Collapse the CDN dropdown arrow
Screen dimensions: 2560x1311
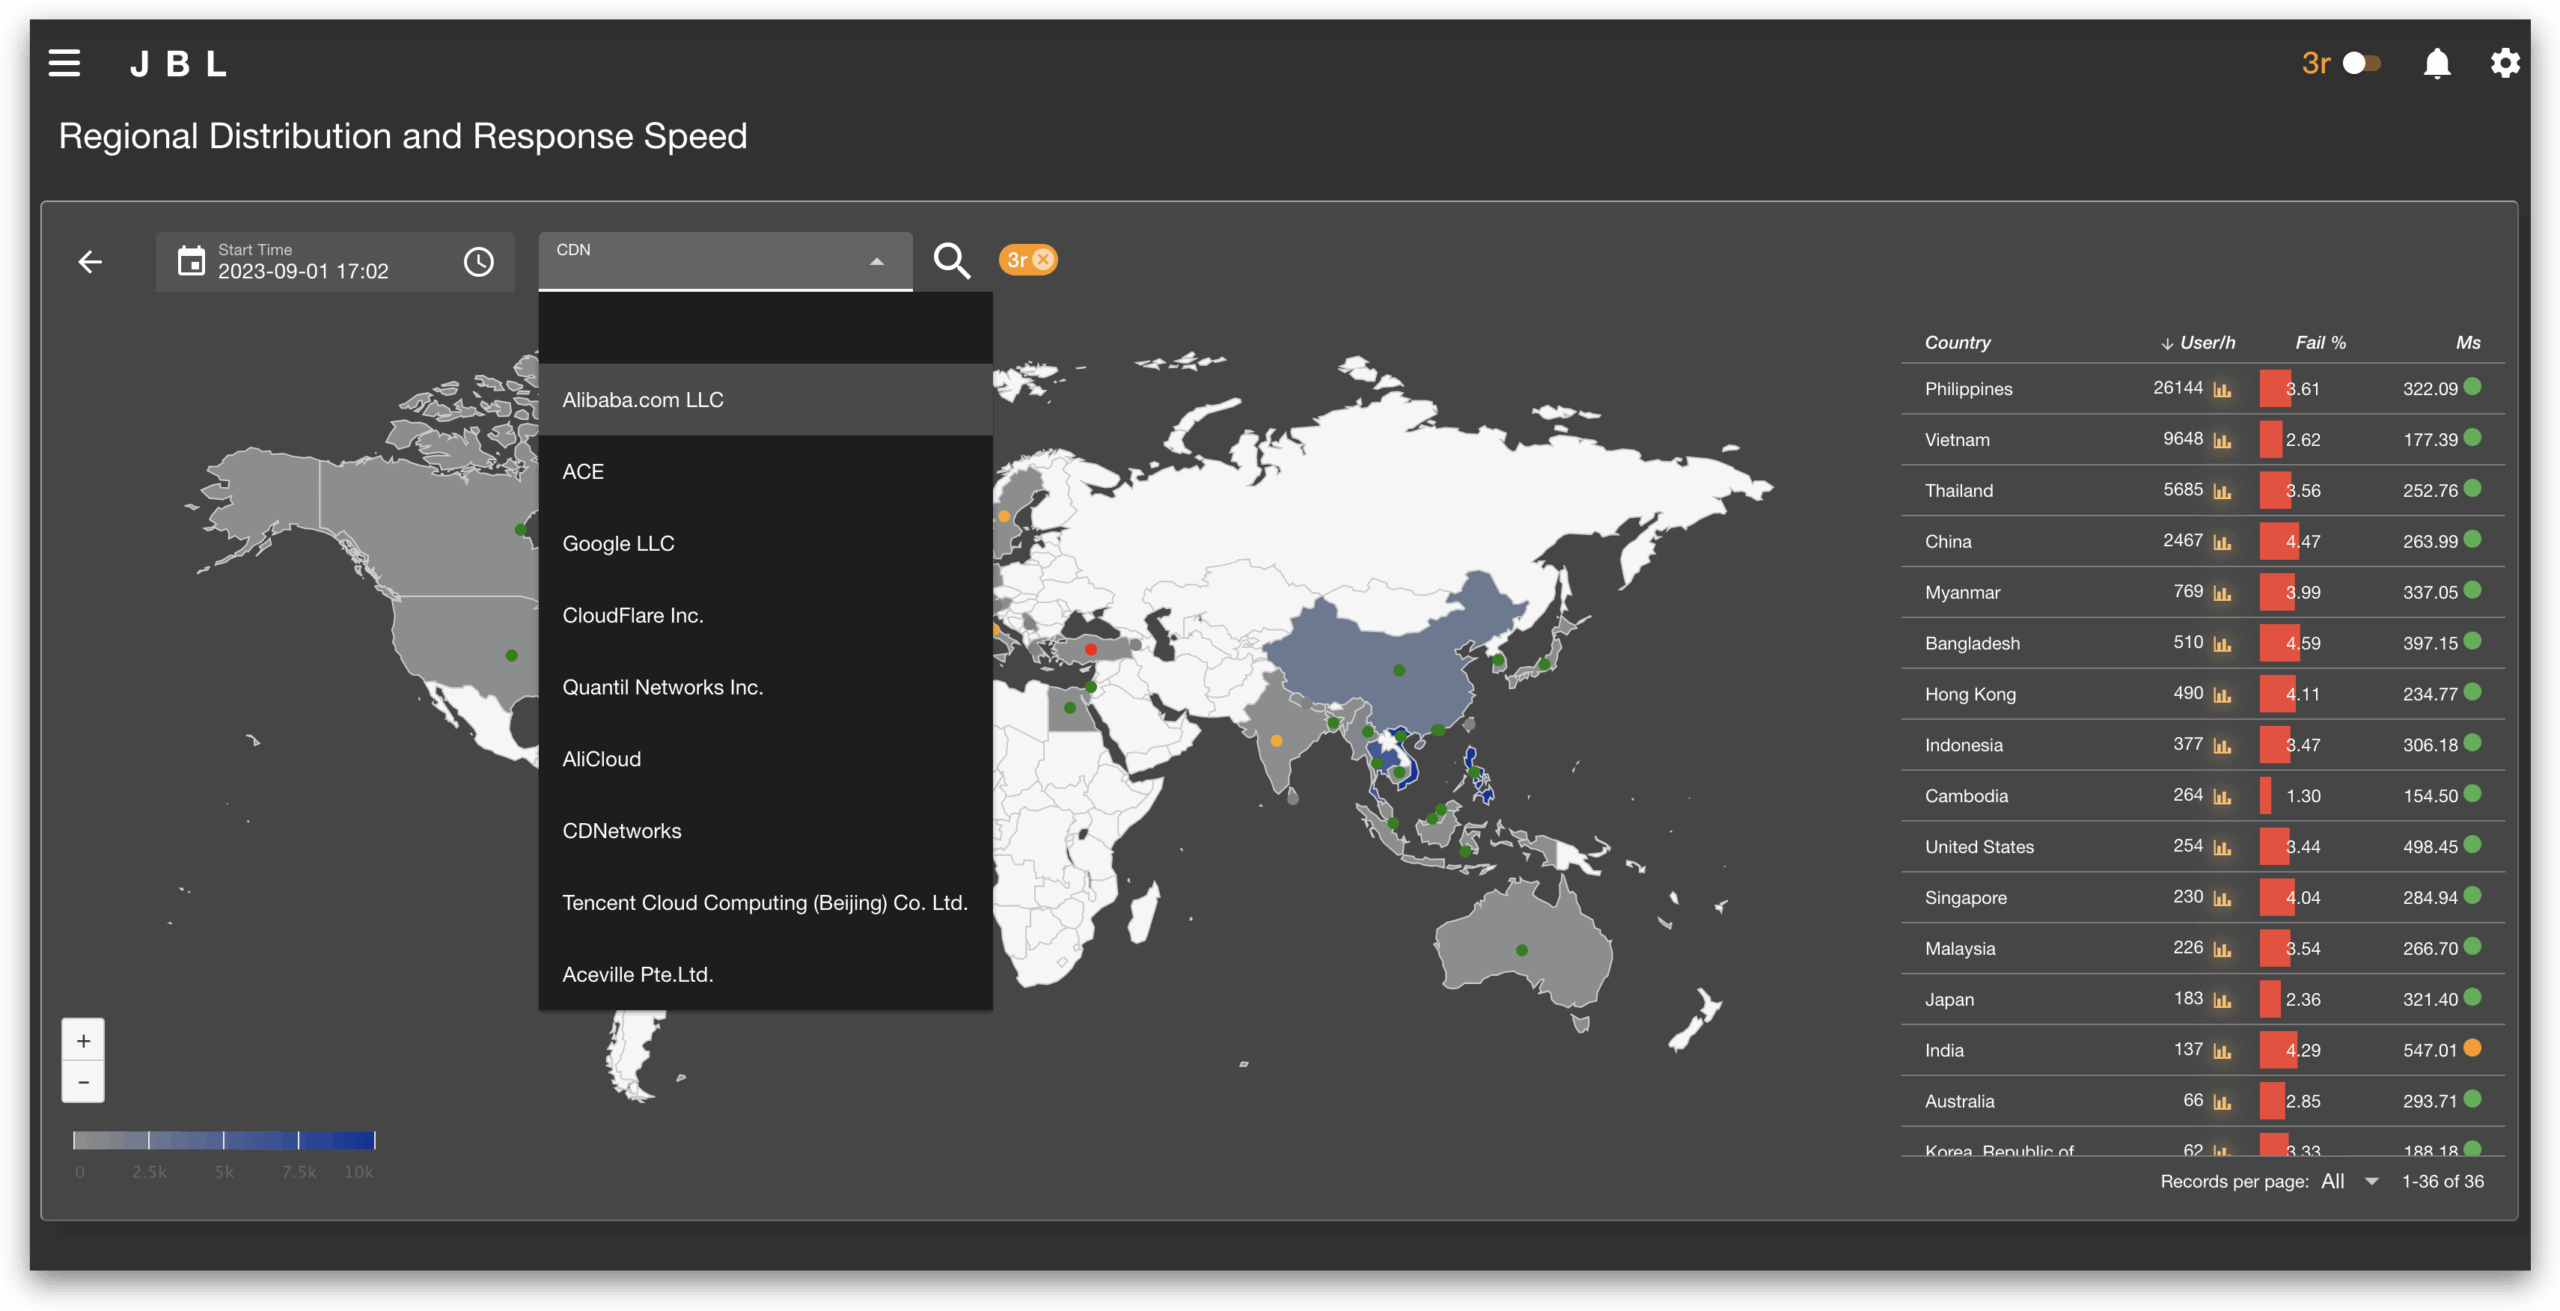click(x=877, y=262)
